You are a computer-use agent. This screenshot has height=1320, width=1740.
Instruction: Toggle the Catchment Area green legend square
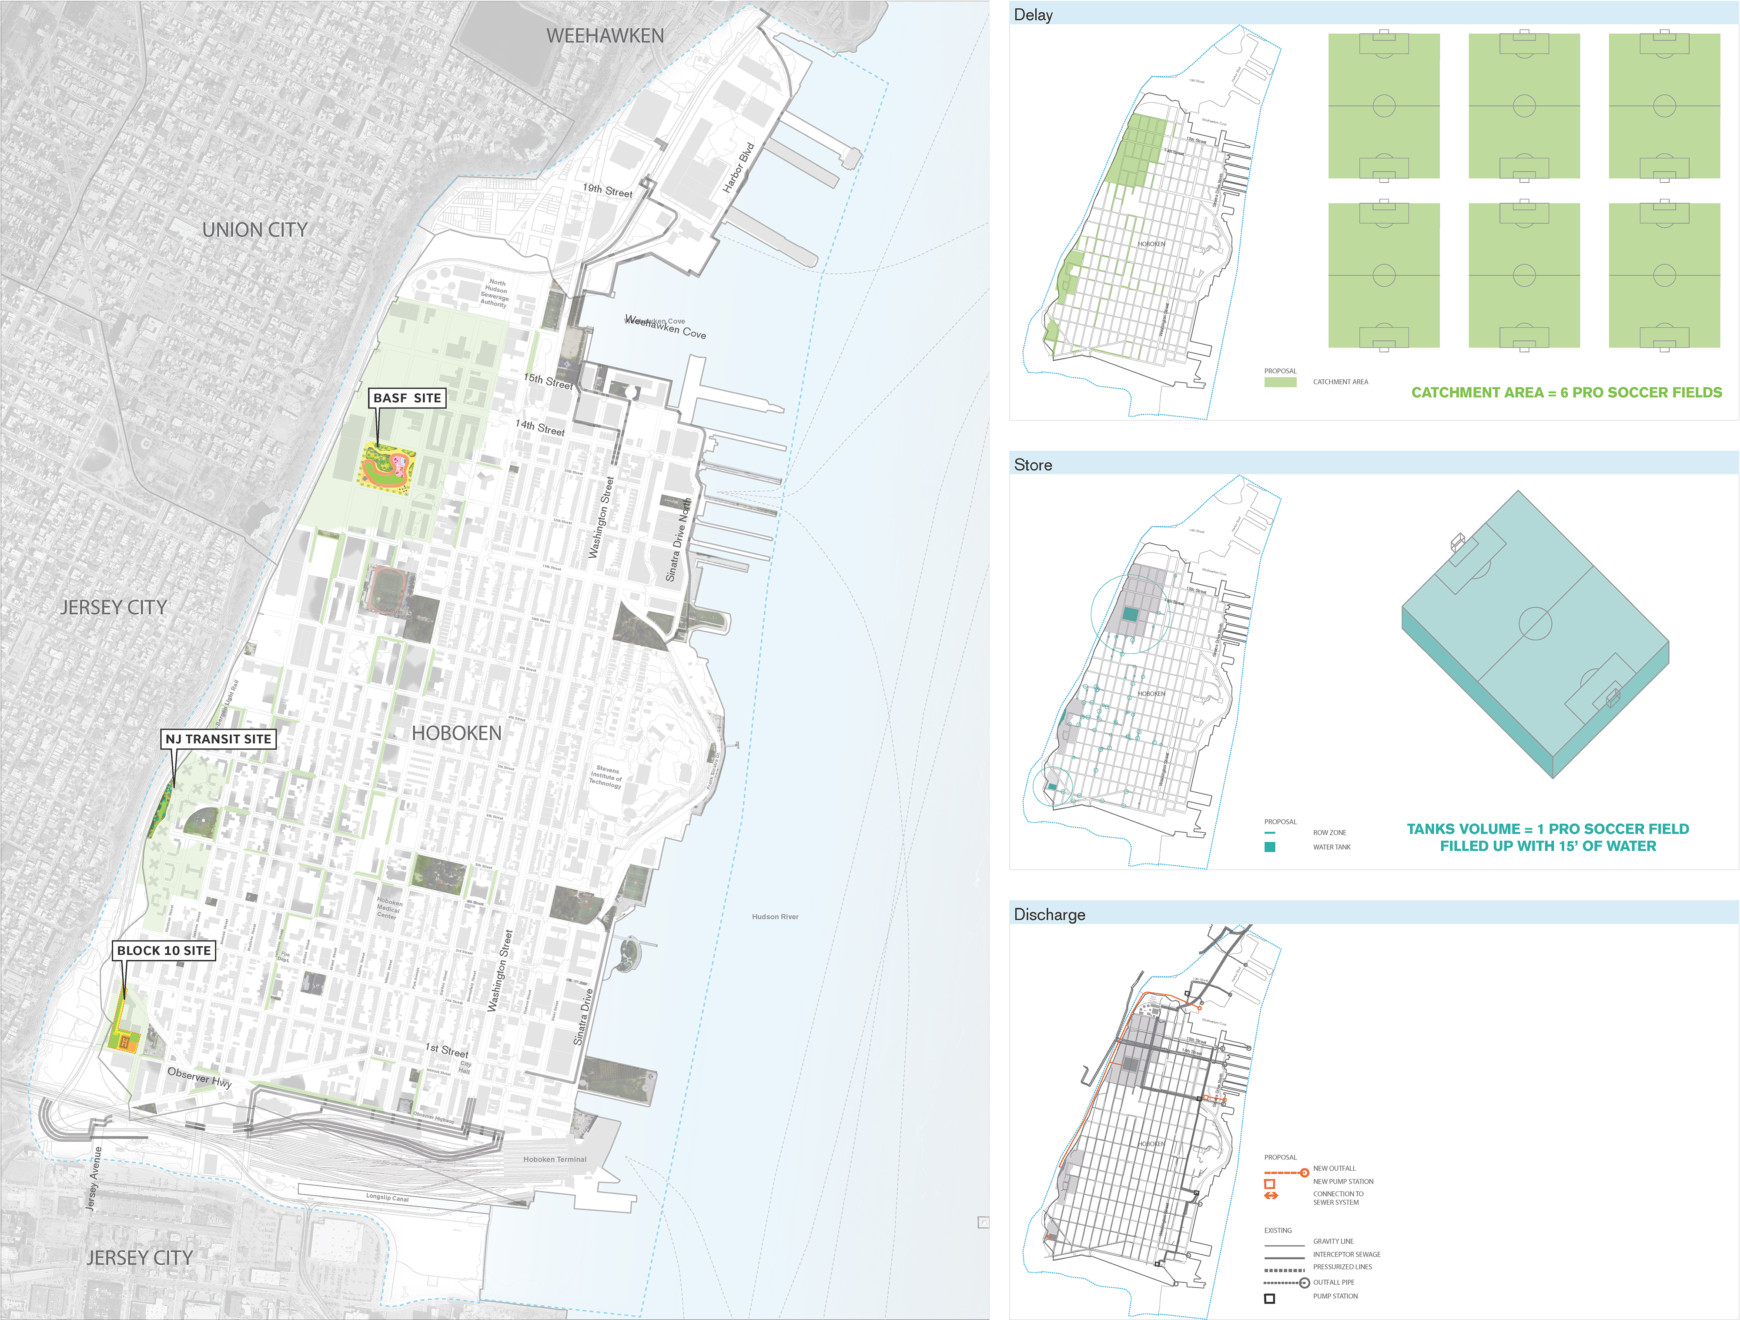click(x=1280, y=383)
